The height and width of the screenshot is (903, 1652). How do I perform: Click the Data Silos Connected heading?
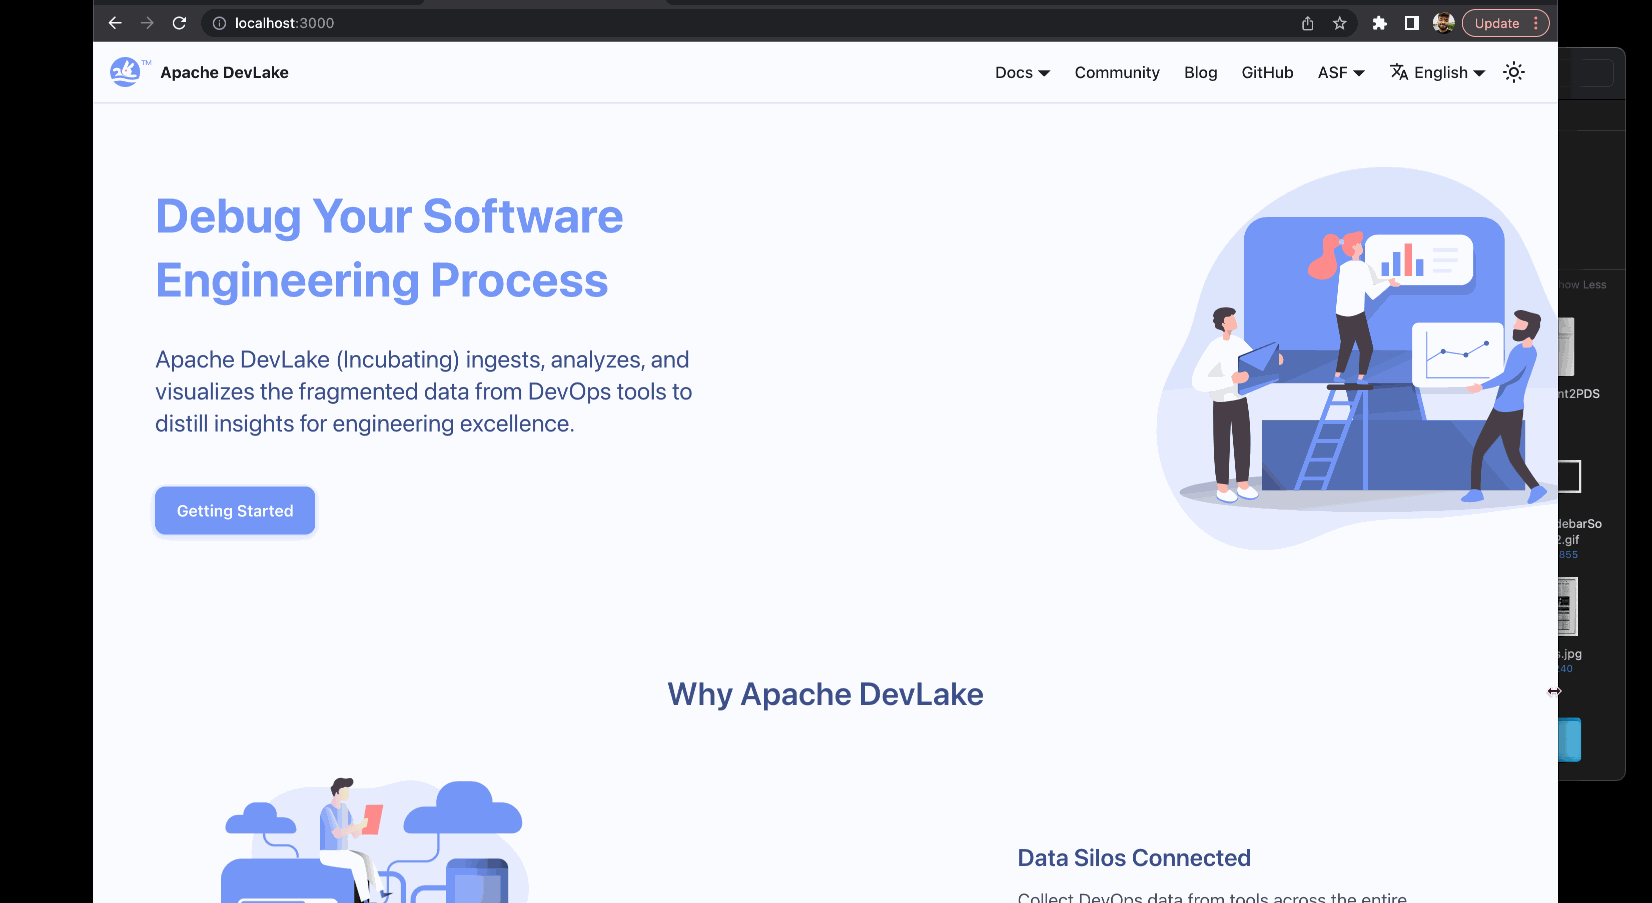click(x=1134, y=858)
